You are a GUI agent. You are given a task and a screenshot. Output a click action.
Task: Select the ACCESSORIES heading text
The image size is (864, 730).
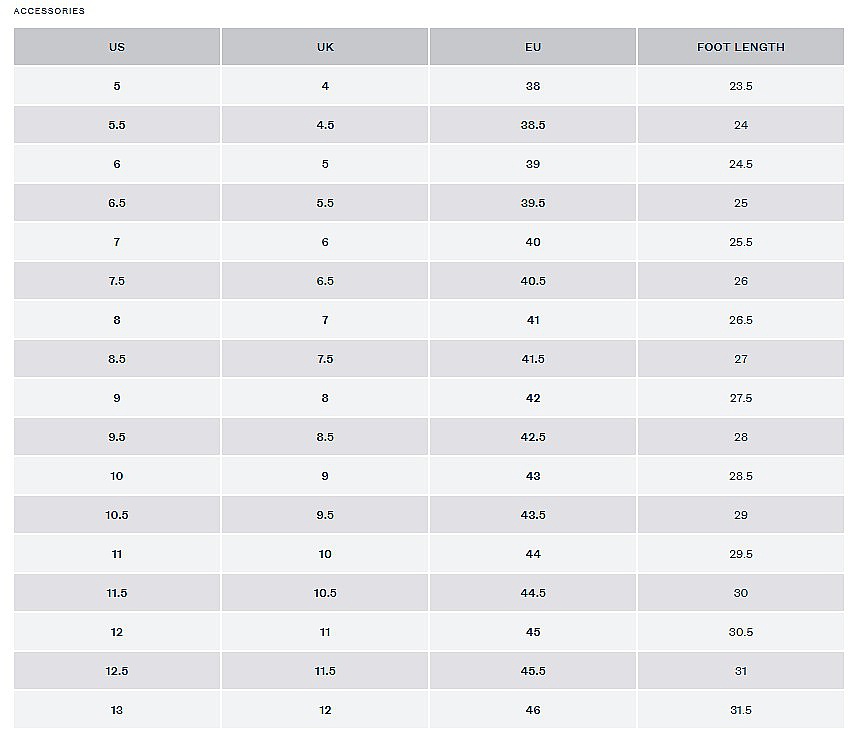49,11
